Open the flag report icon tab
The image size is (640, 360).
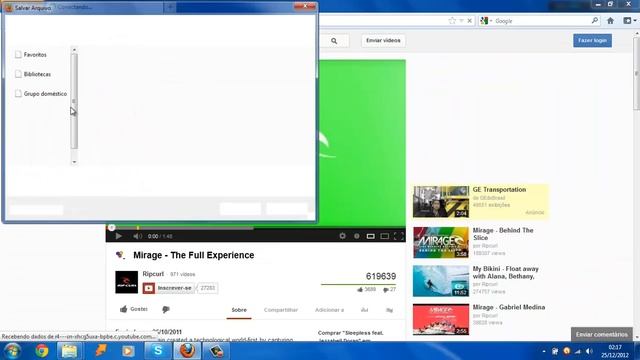(x=389, y=310)
